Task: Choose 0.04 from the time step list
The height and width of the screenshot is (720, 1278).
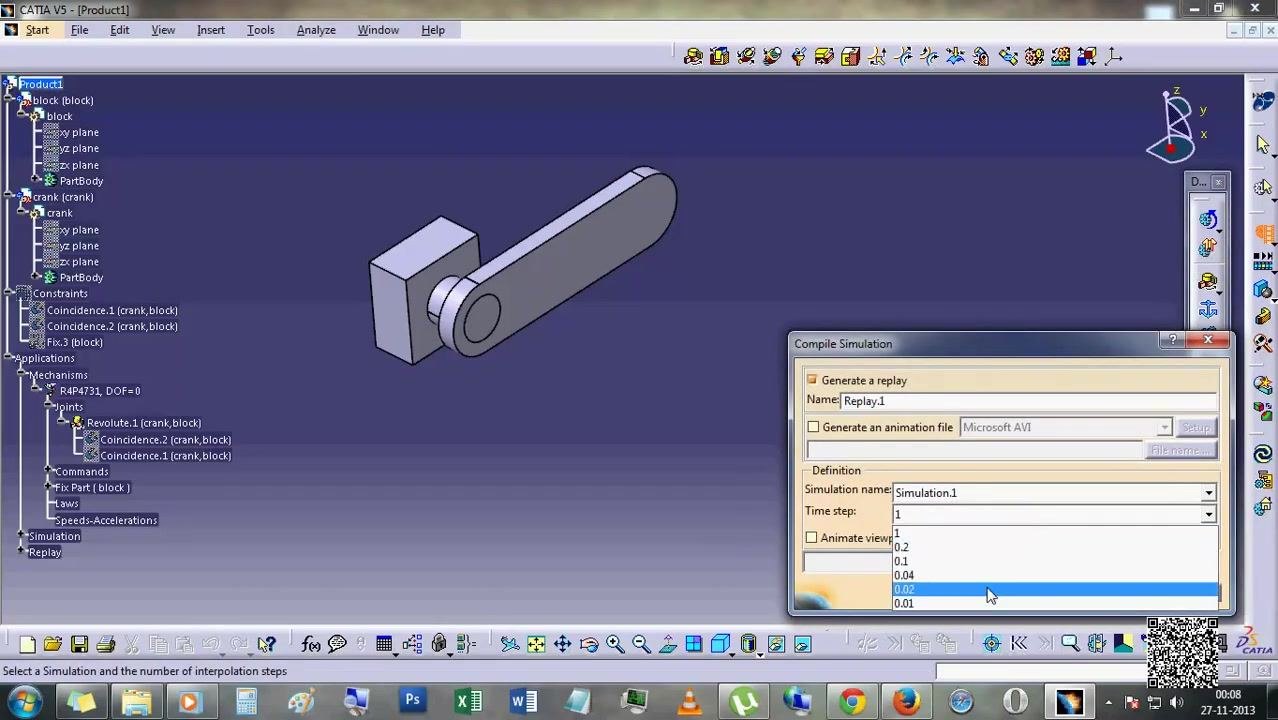Action: pos(1055,575)
